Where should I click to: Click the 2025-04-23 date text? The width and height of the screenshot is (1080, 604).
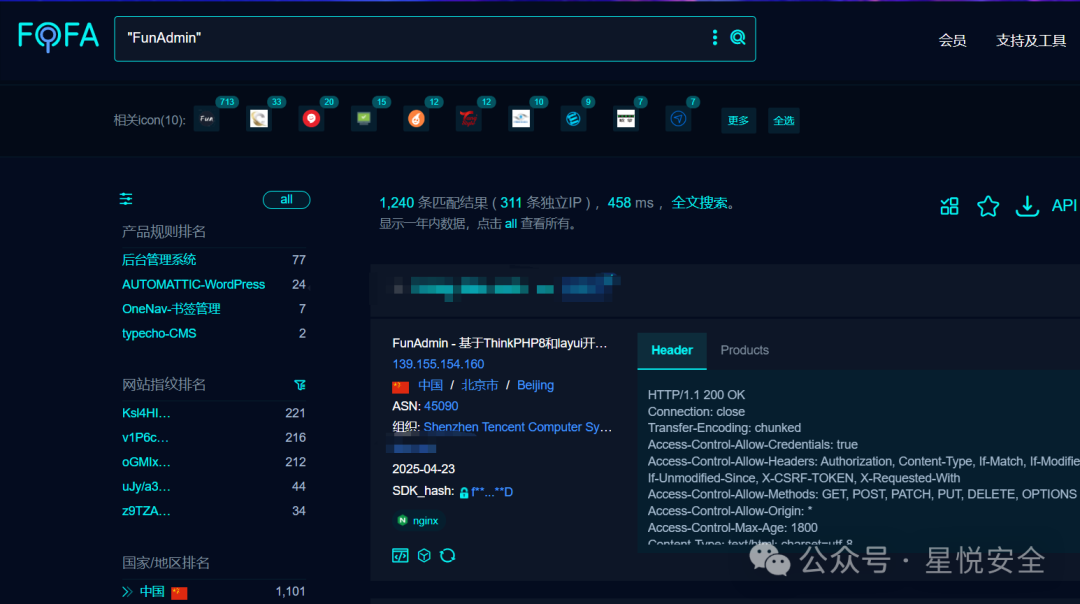tap(424, 469)
